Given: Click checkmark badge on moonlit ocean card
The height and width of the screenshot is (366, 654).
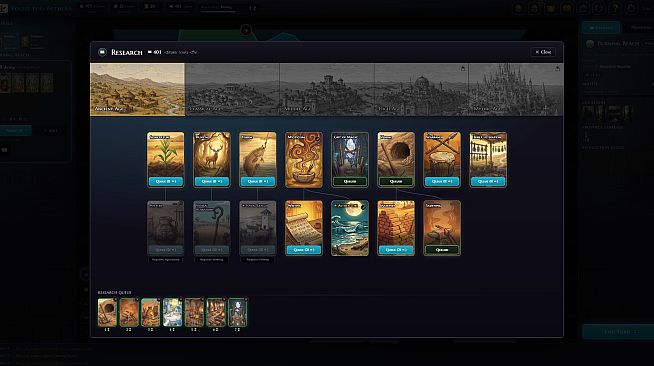Looking at the screenshot, I should [363, 206].
